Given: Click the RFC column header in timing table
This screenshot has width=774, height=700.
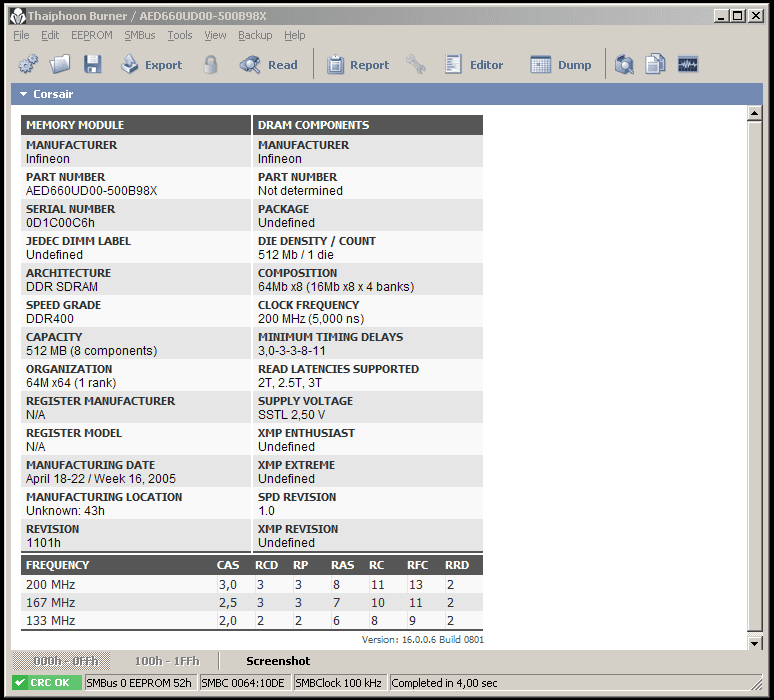Looking at the screenshot, I should pyautogui.click(x=417, y=565).
